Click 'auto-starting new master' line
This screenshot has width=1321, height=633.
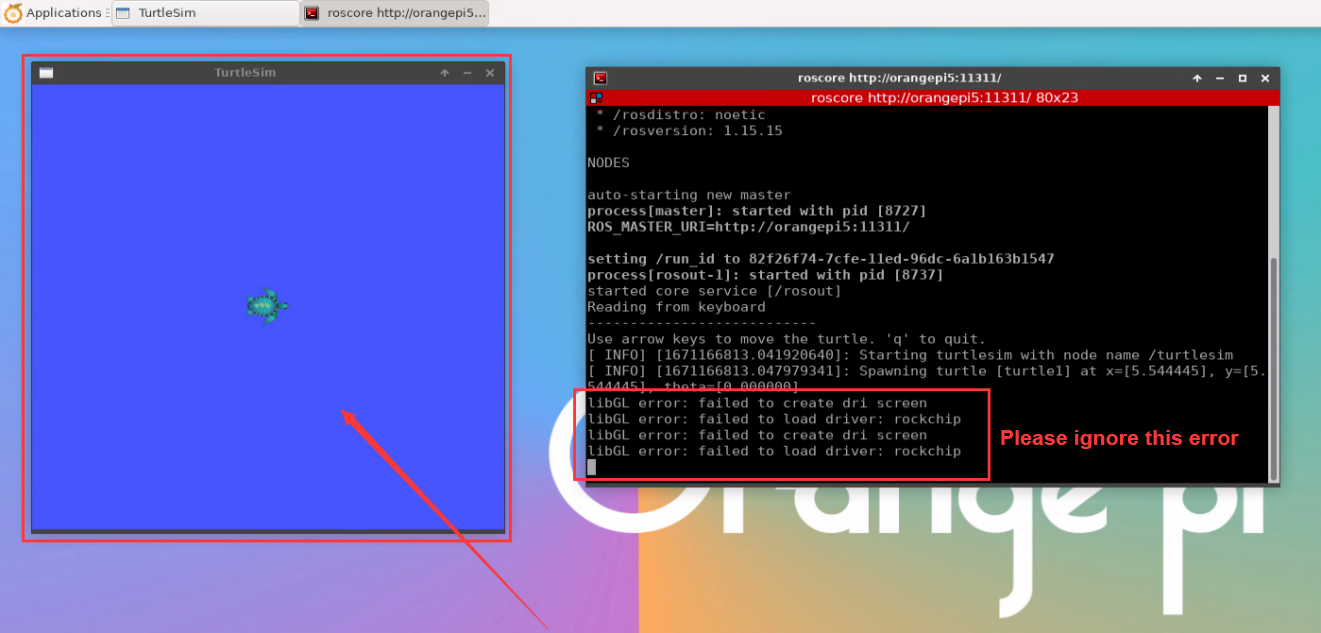click(689, 195)
